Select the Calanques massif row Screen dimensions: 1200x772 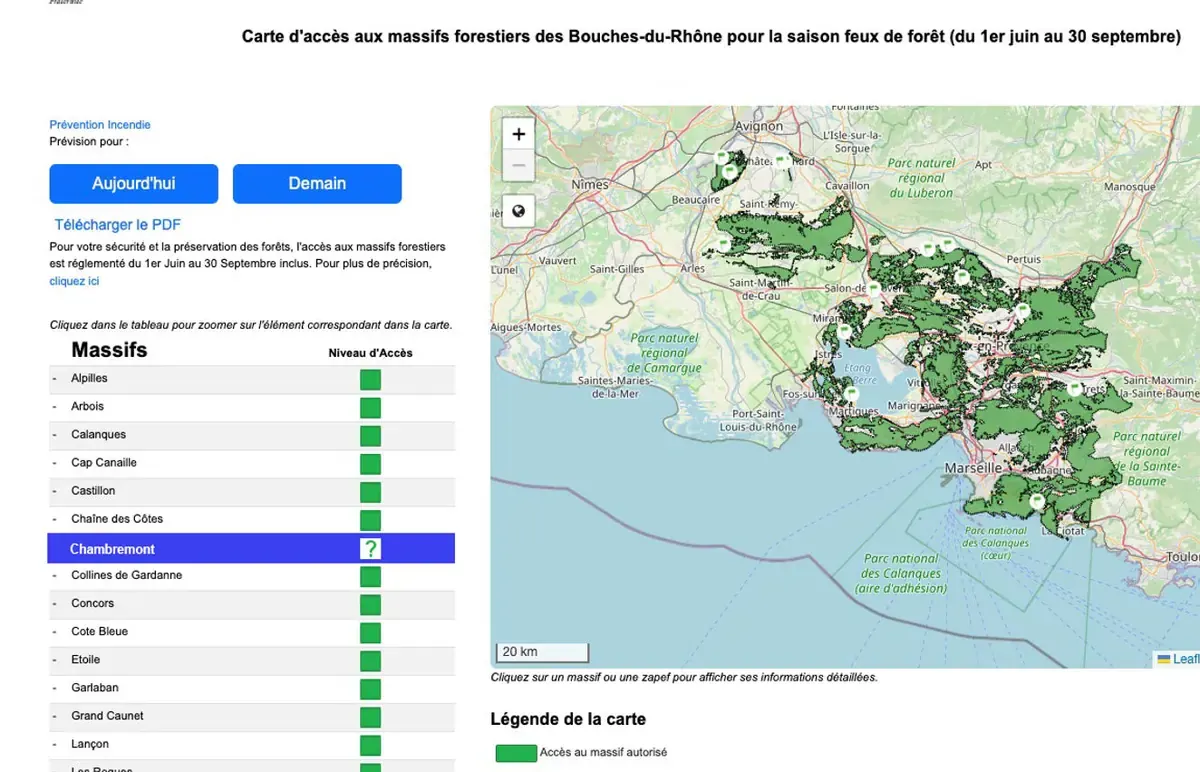[251, 435]
